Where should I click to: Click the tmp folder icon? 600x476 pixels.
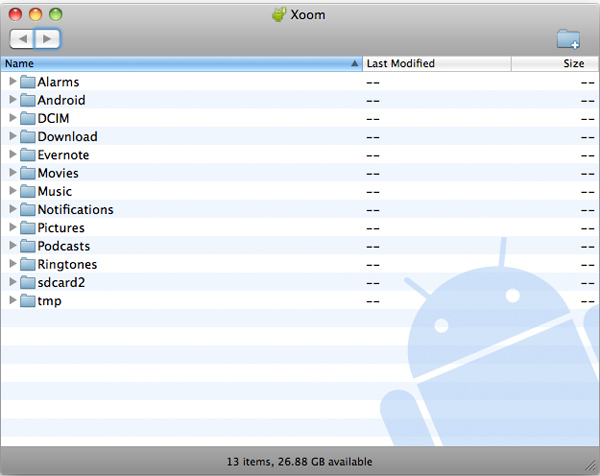pyautogui.click(x=28, y=301)
